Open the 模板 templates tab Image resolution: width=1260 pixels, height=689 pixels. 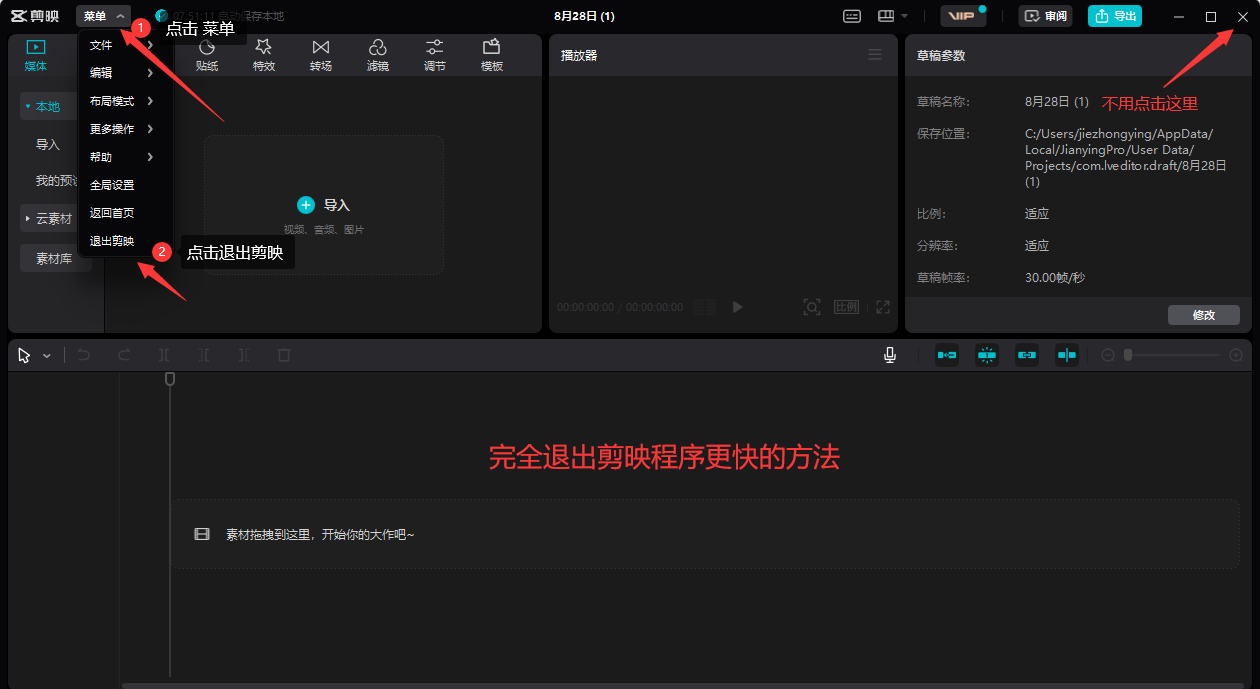point(492,55)
